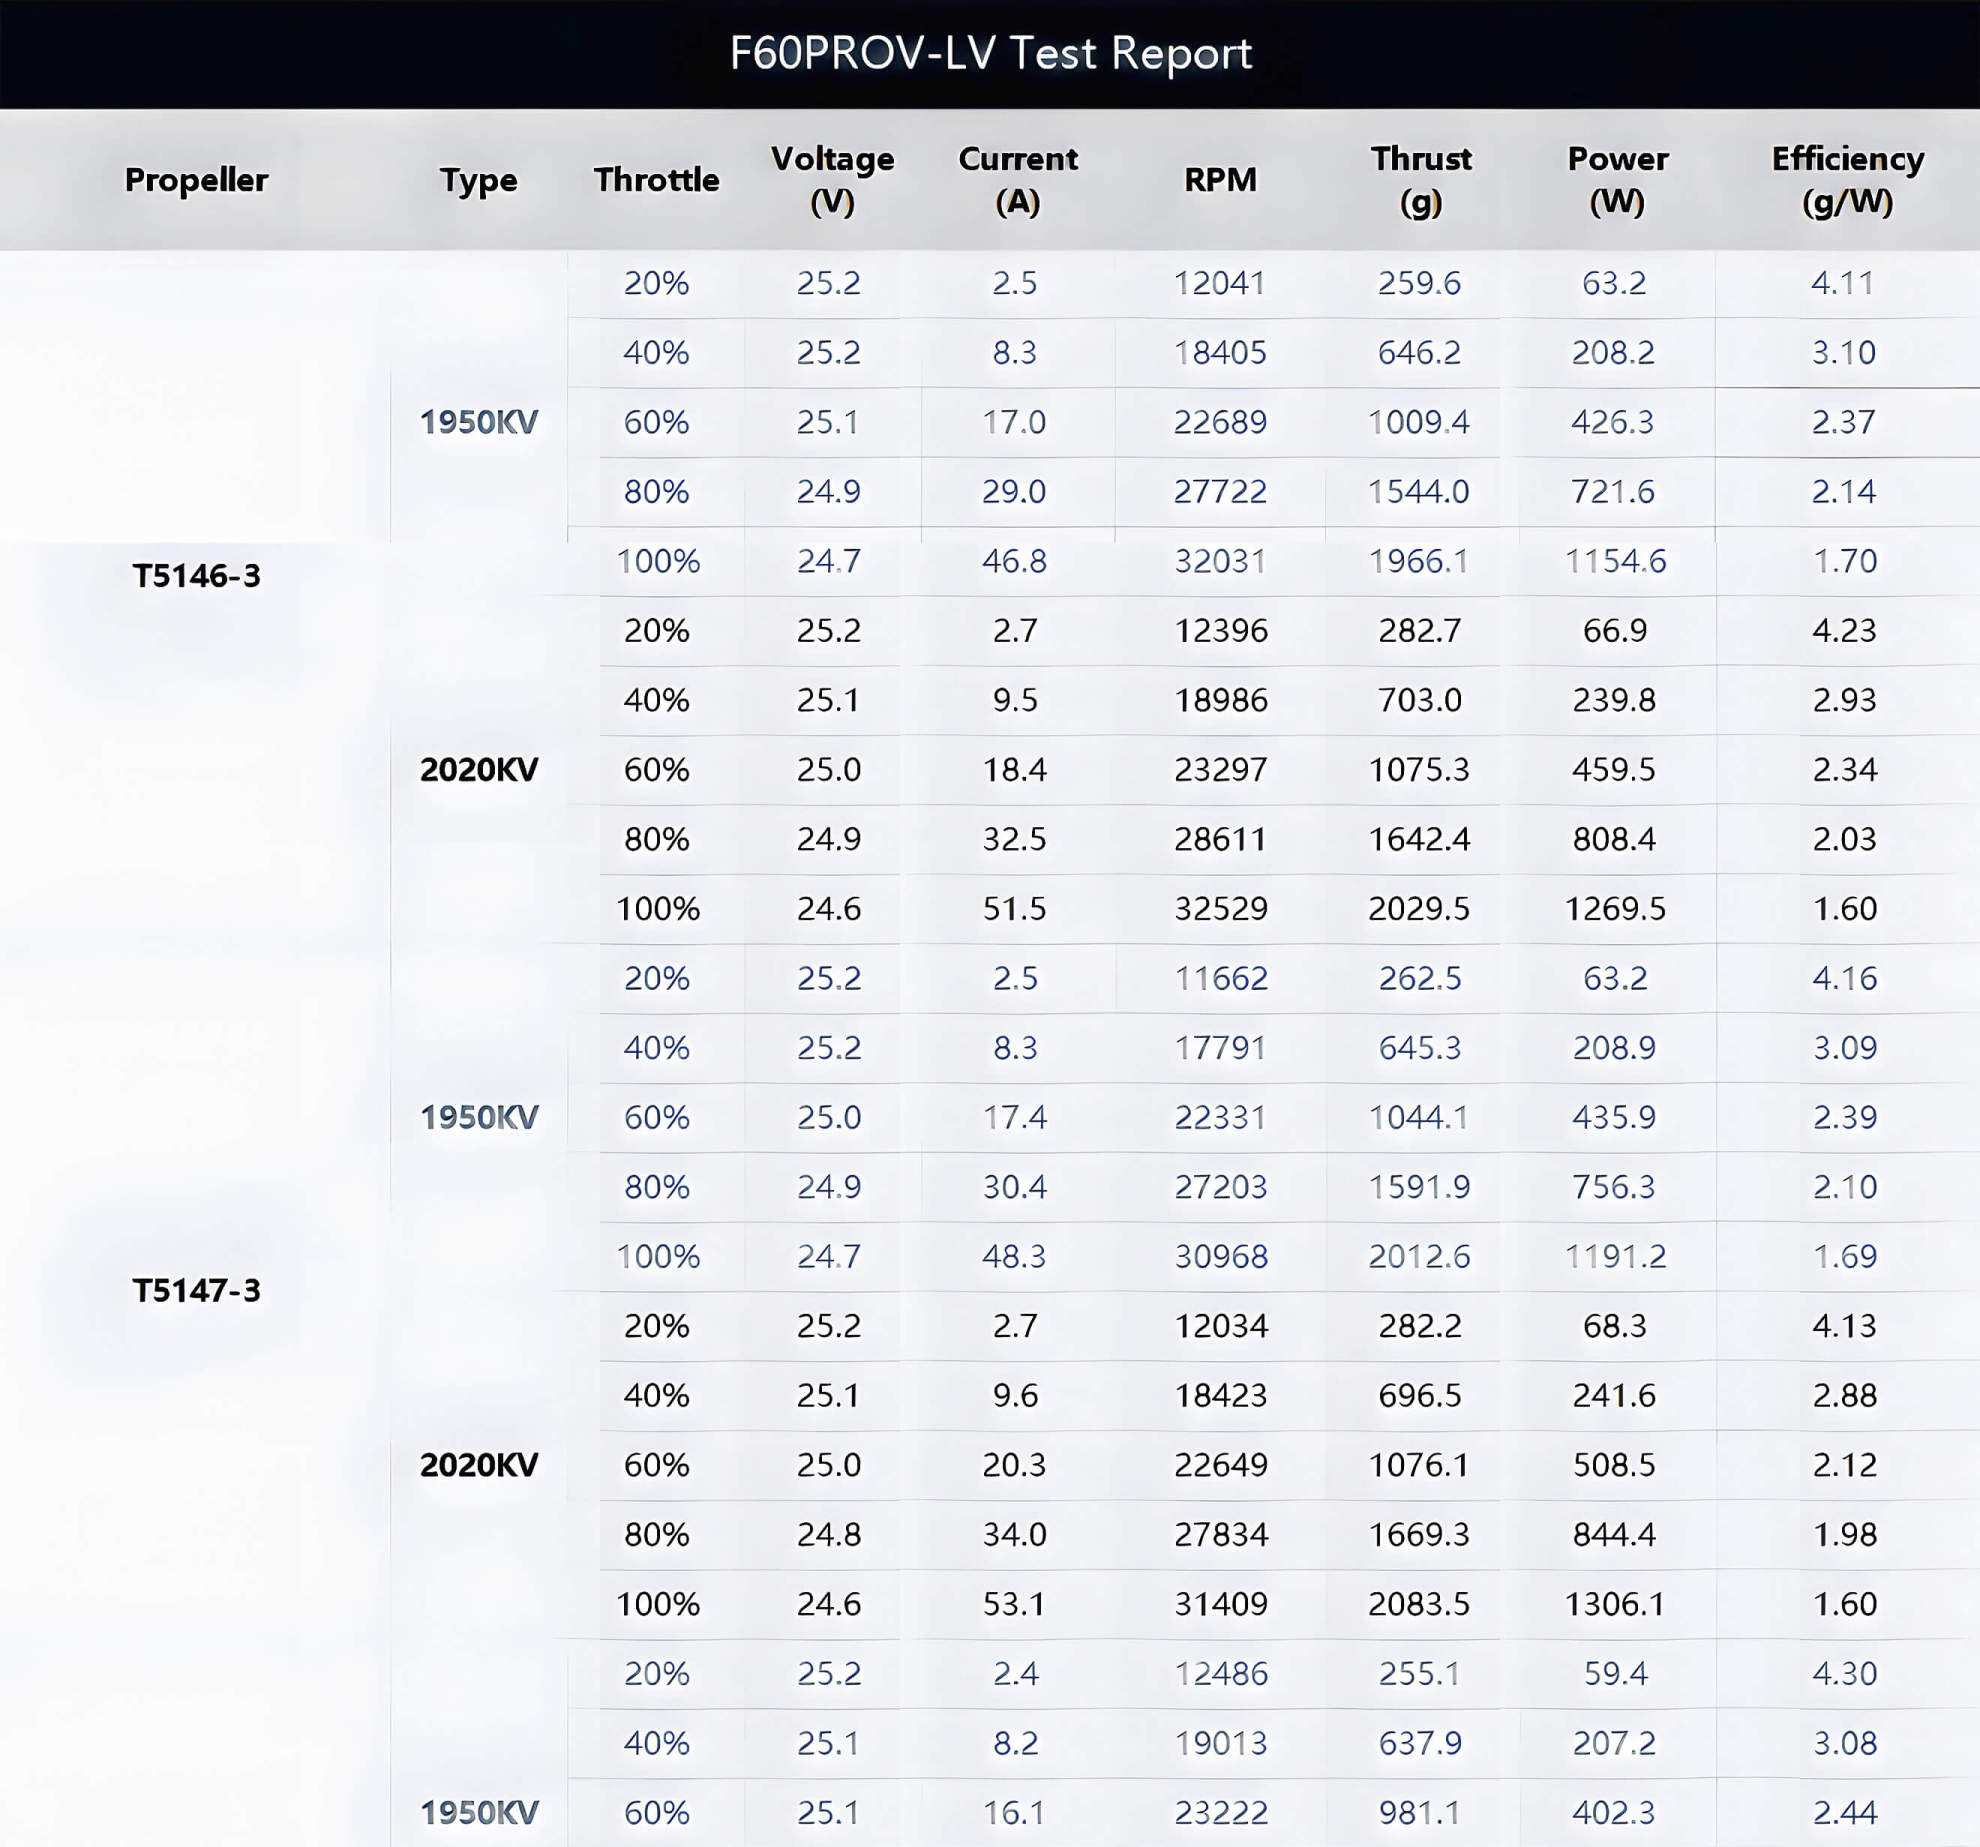Screen dimensions: 1980x1847
Task: Click the Voltage (V) column header
Action: pos(832,180)
